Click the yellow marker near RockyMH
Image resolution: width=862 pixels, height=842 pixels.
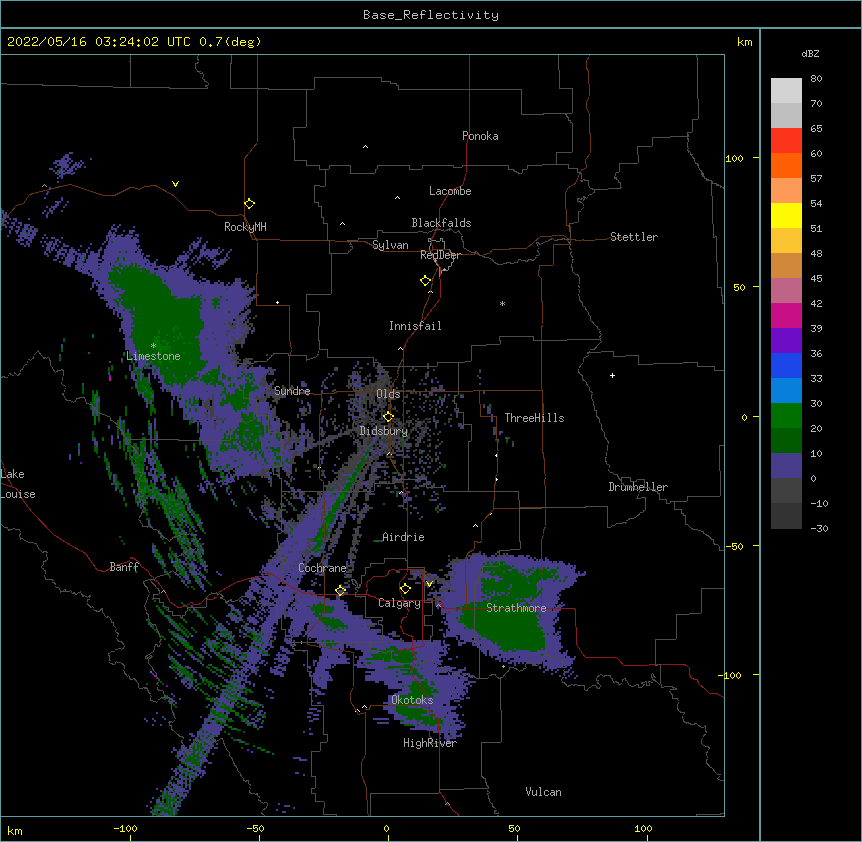tap(250, 204)
